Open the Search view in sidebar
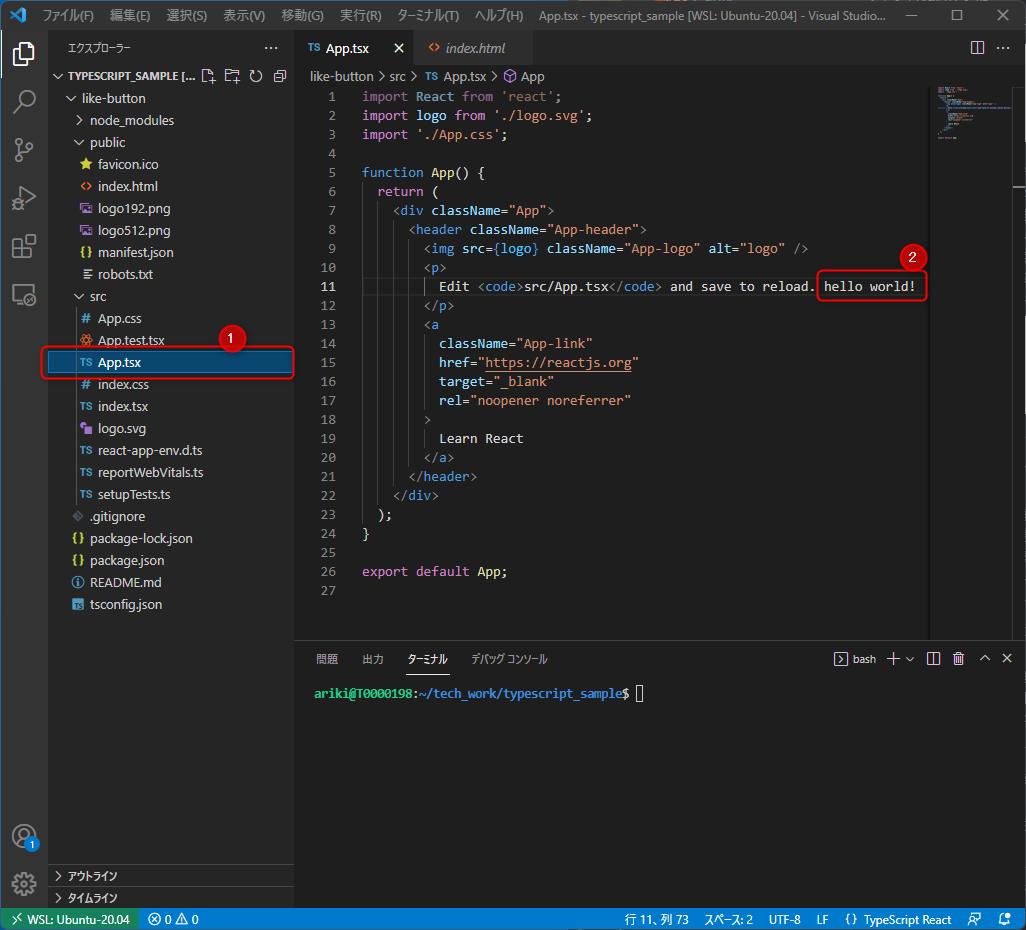The width and height of the screenshot is (1026, 930). pos(24,102)
